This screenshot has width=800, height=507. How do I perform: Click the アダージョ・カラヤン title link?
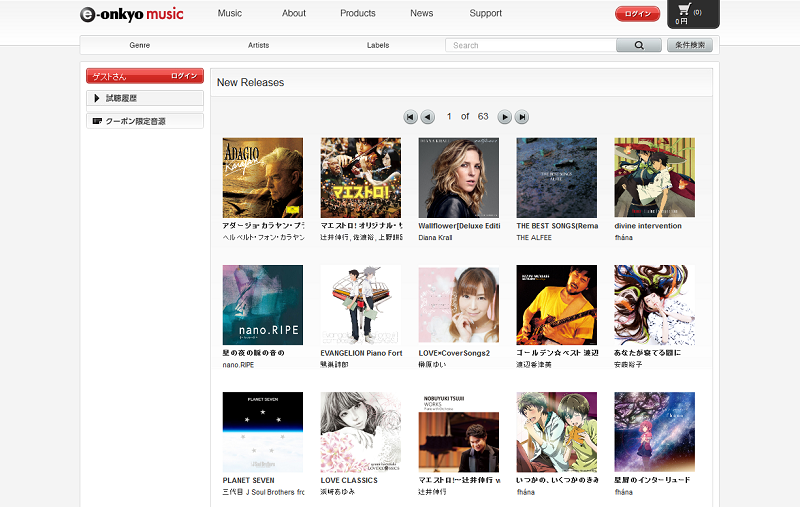[x=263, y=226]
